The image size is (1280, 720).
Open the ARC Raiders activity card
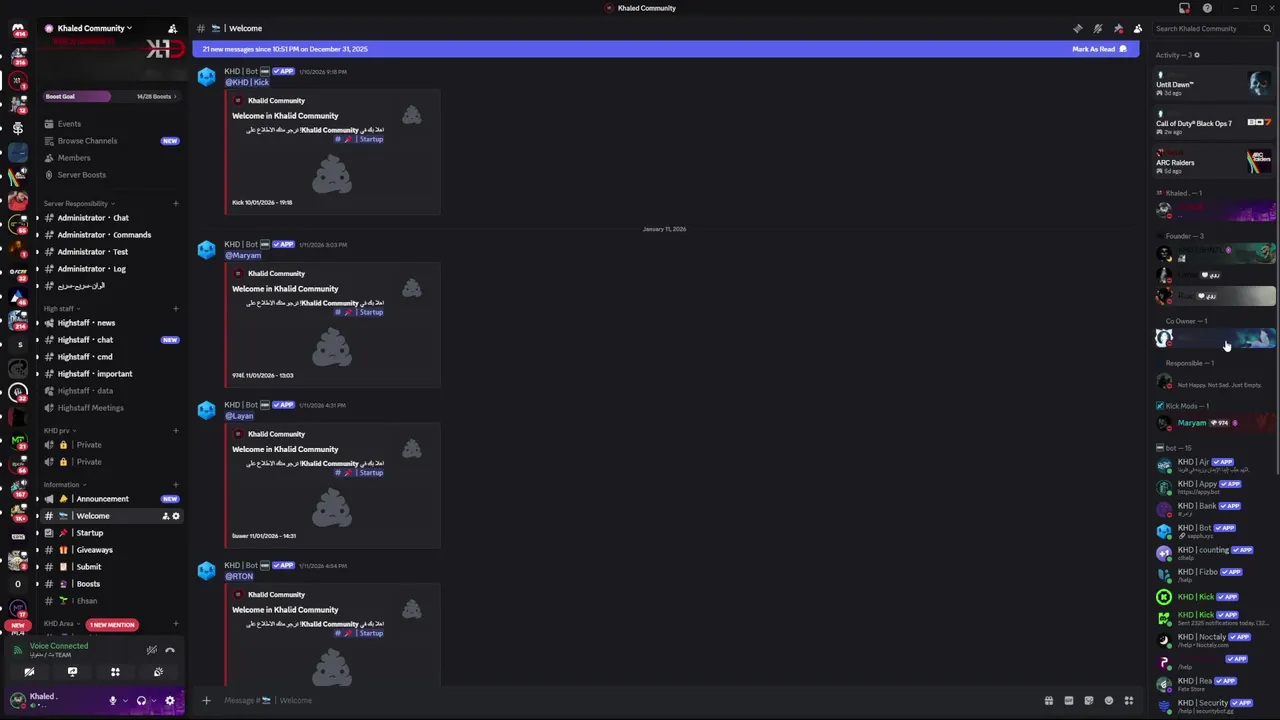pos(1214,162)
